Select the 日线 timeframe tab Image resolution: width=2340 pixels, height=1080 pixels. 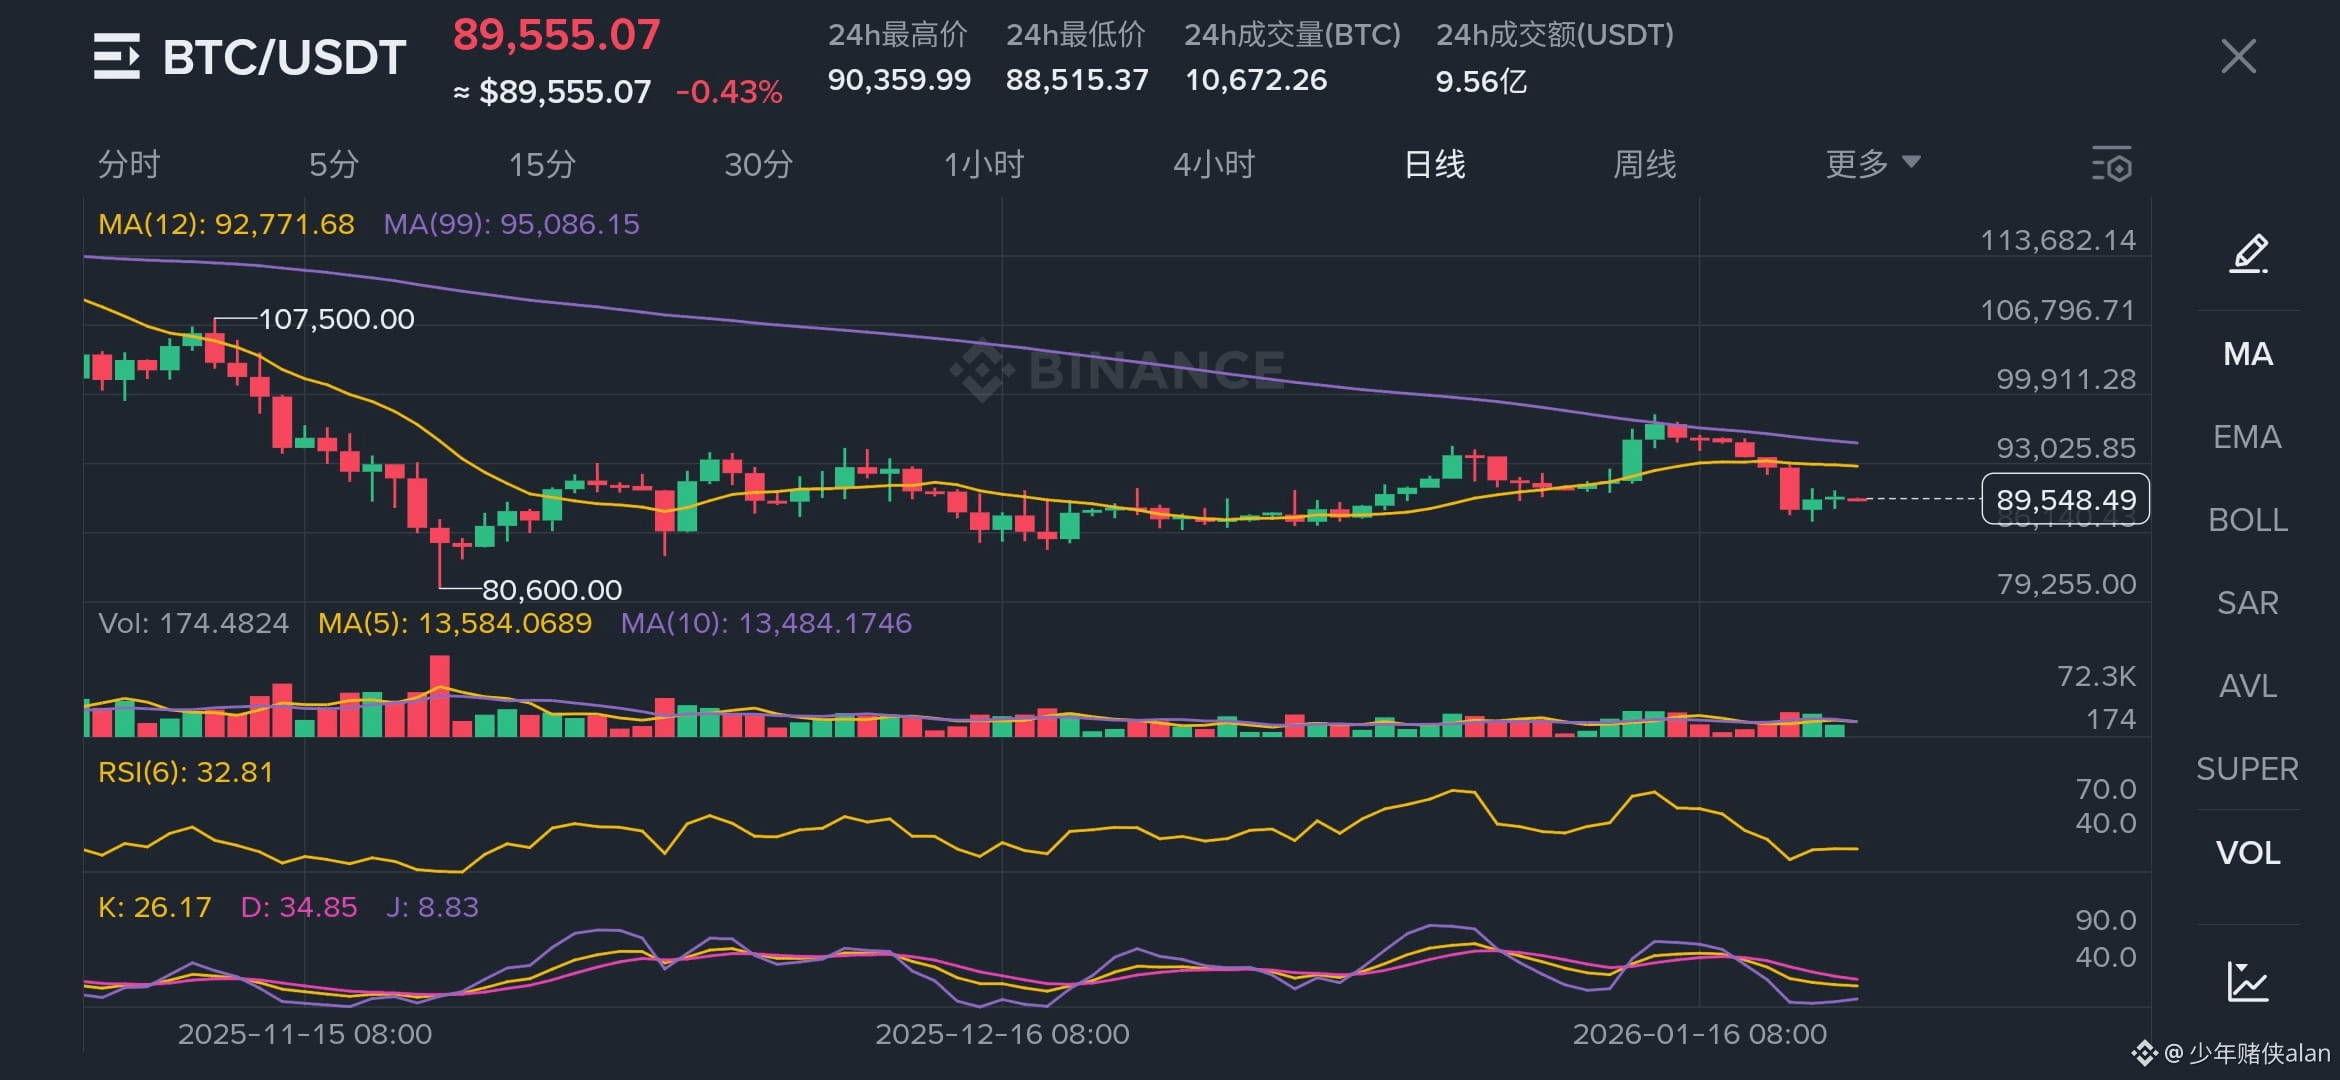(1435, 164)
